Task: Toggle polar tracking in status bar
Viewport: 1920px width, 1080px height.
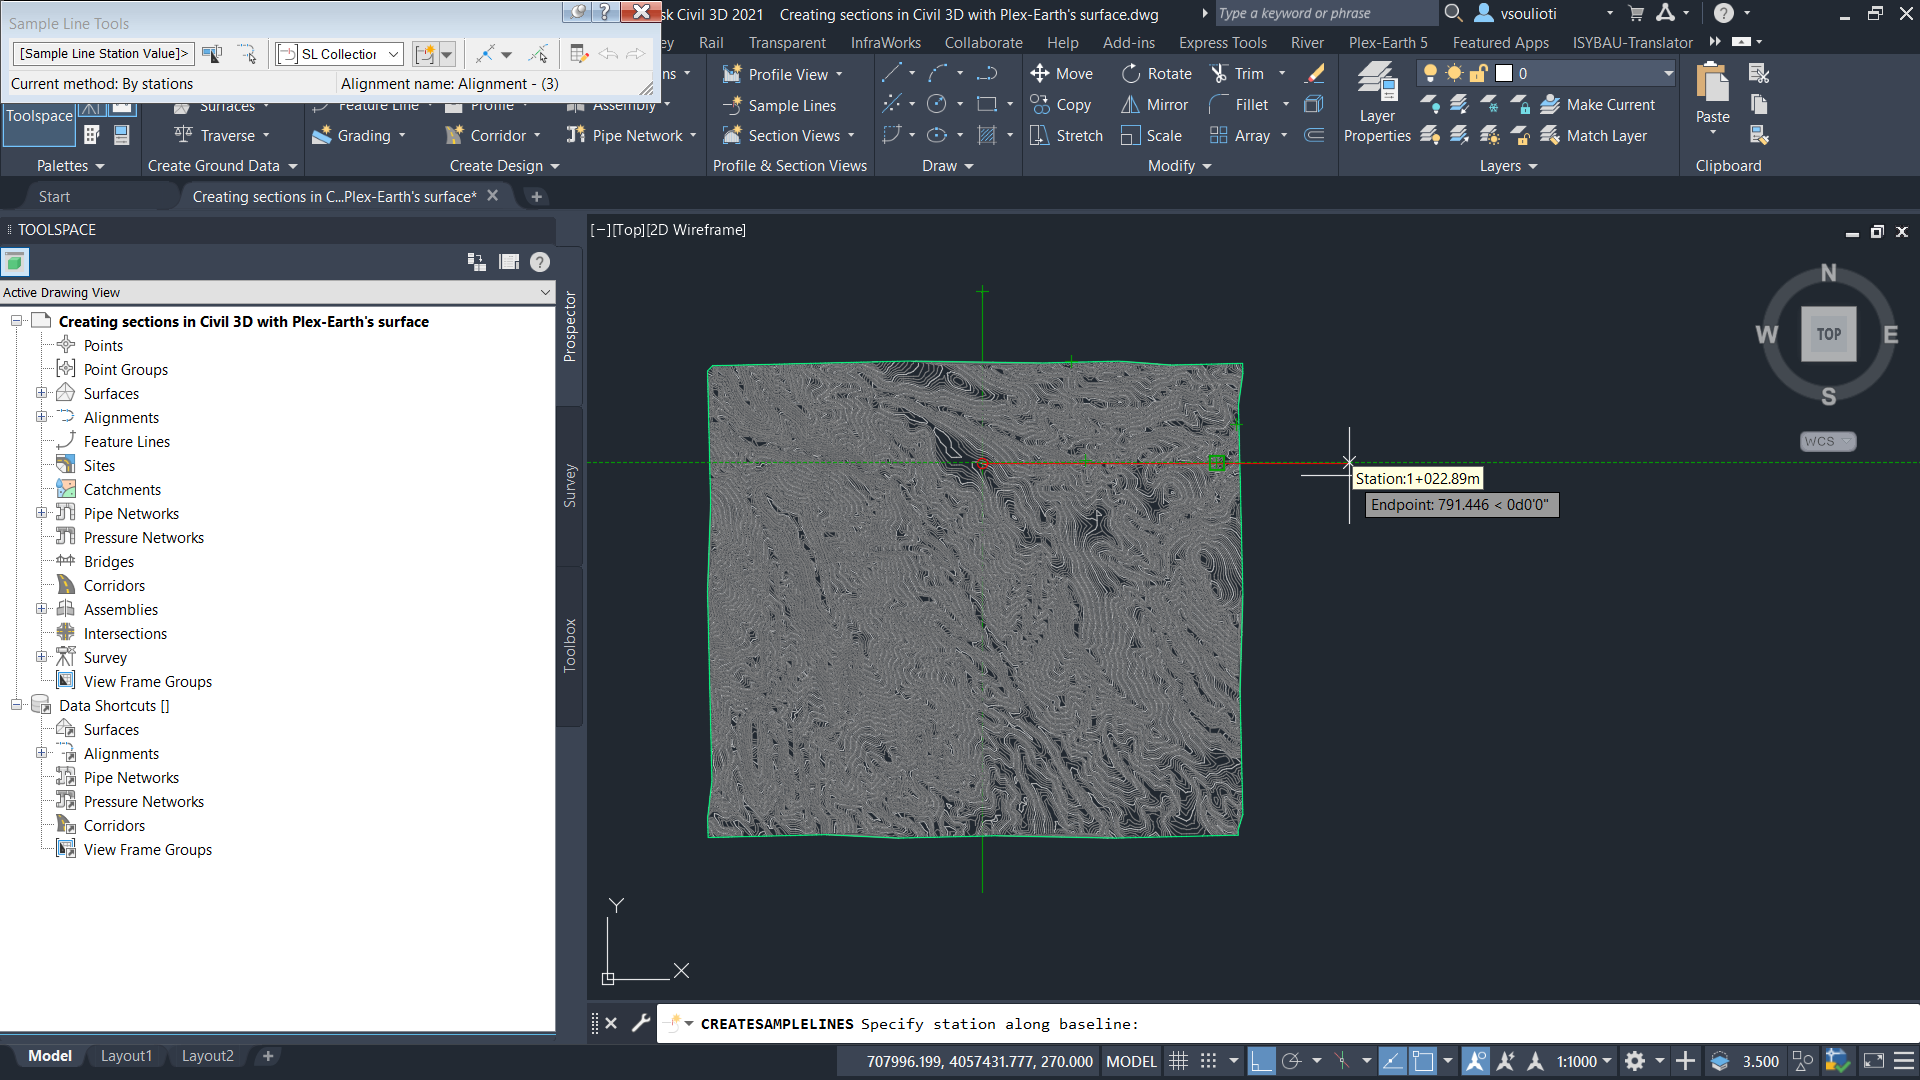Action: (1291, 1061)
